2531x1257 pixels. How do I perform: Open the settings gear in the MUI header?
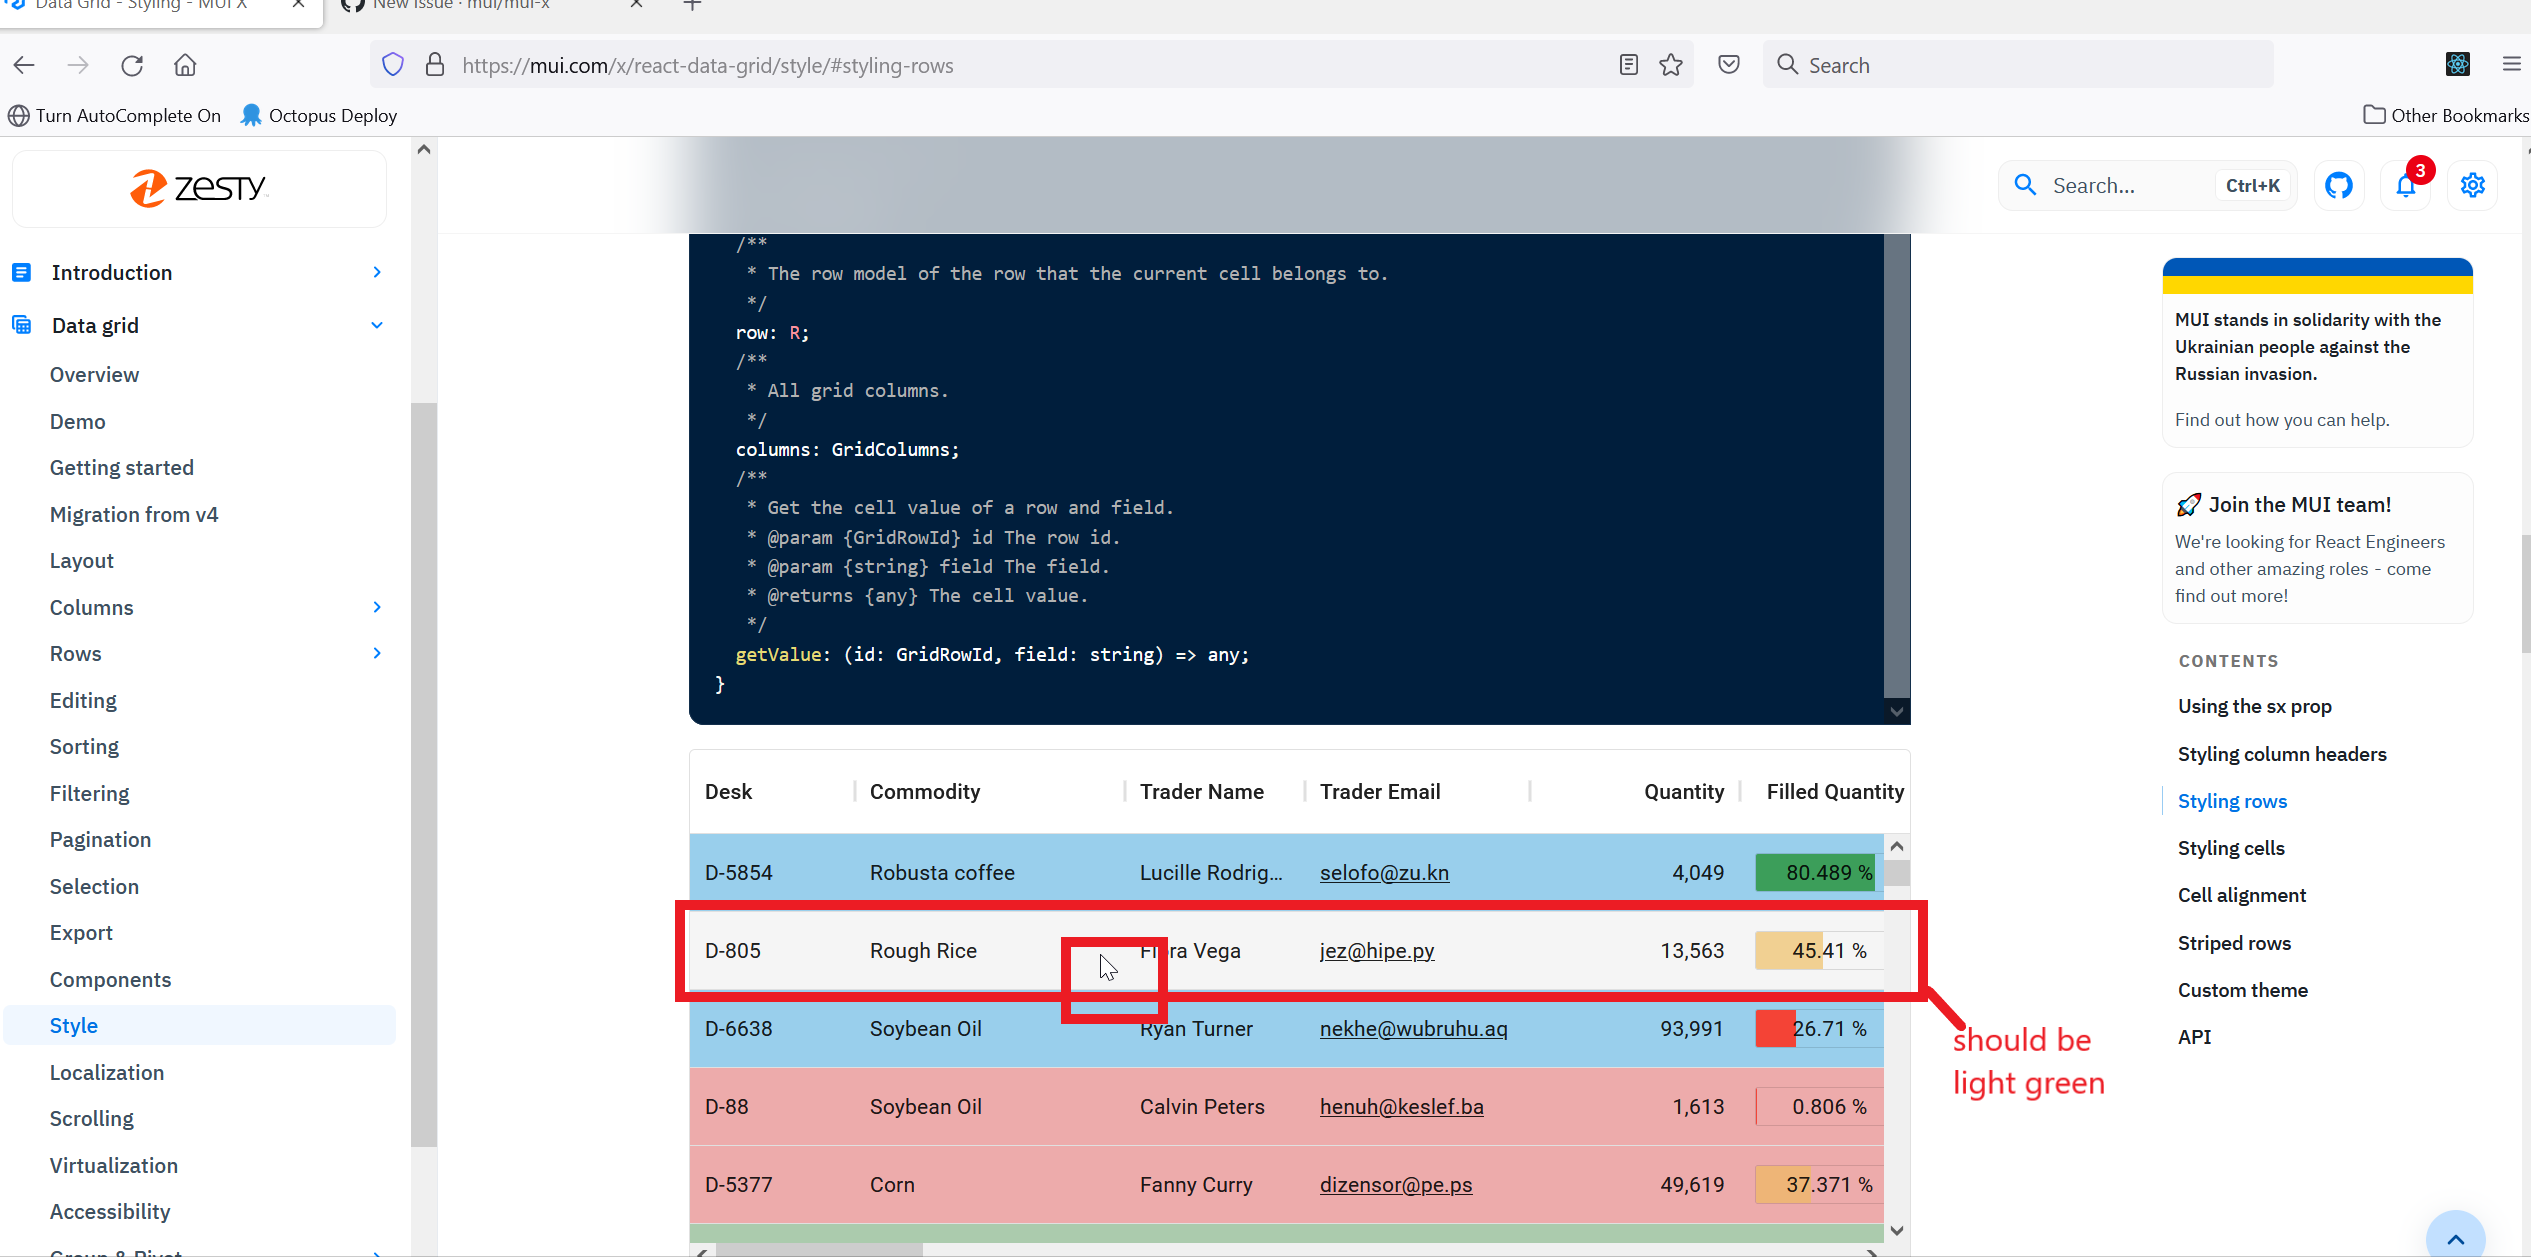(2472, 185)
